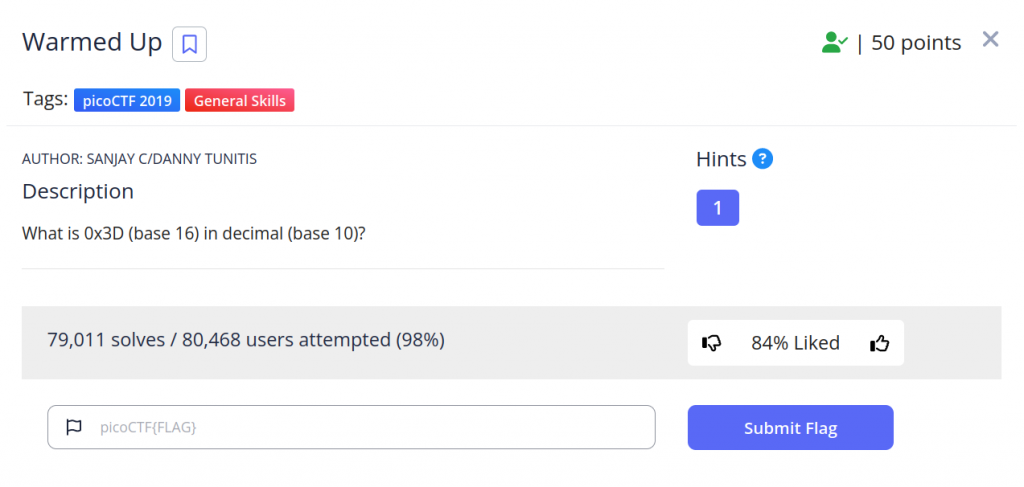Click the 84% Liked rating text

pos(795,343)
